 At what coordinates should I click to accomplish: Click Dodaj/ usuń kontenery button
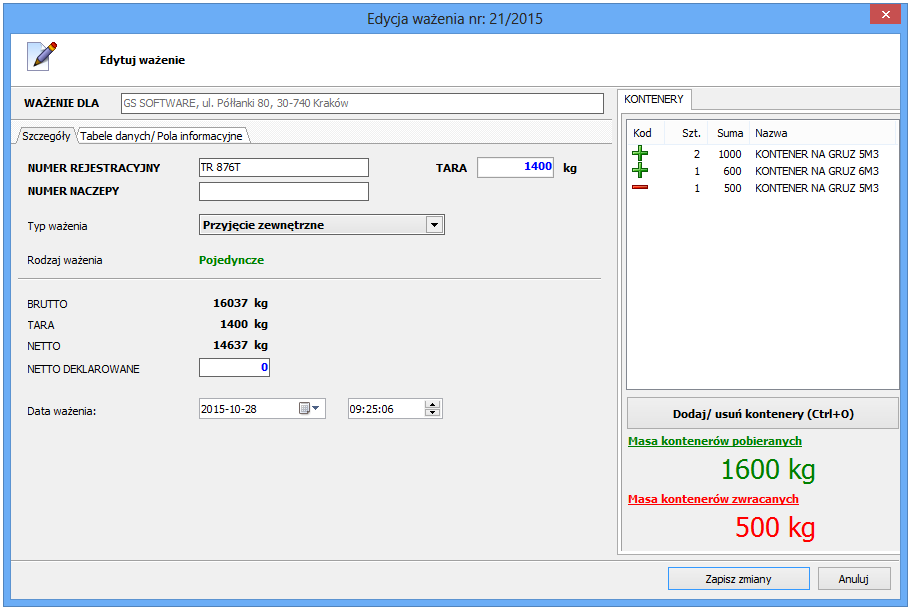click(762, 413)
